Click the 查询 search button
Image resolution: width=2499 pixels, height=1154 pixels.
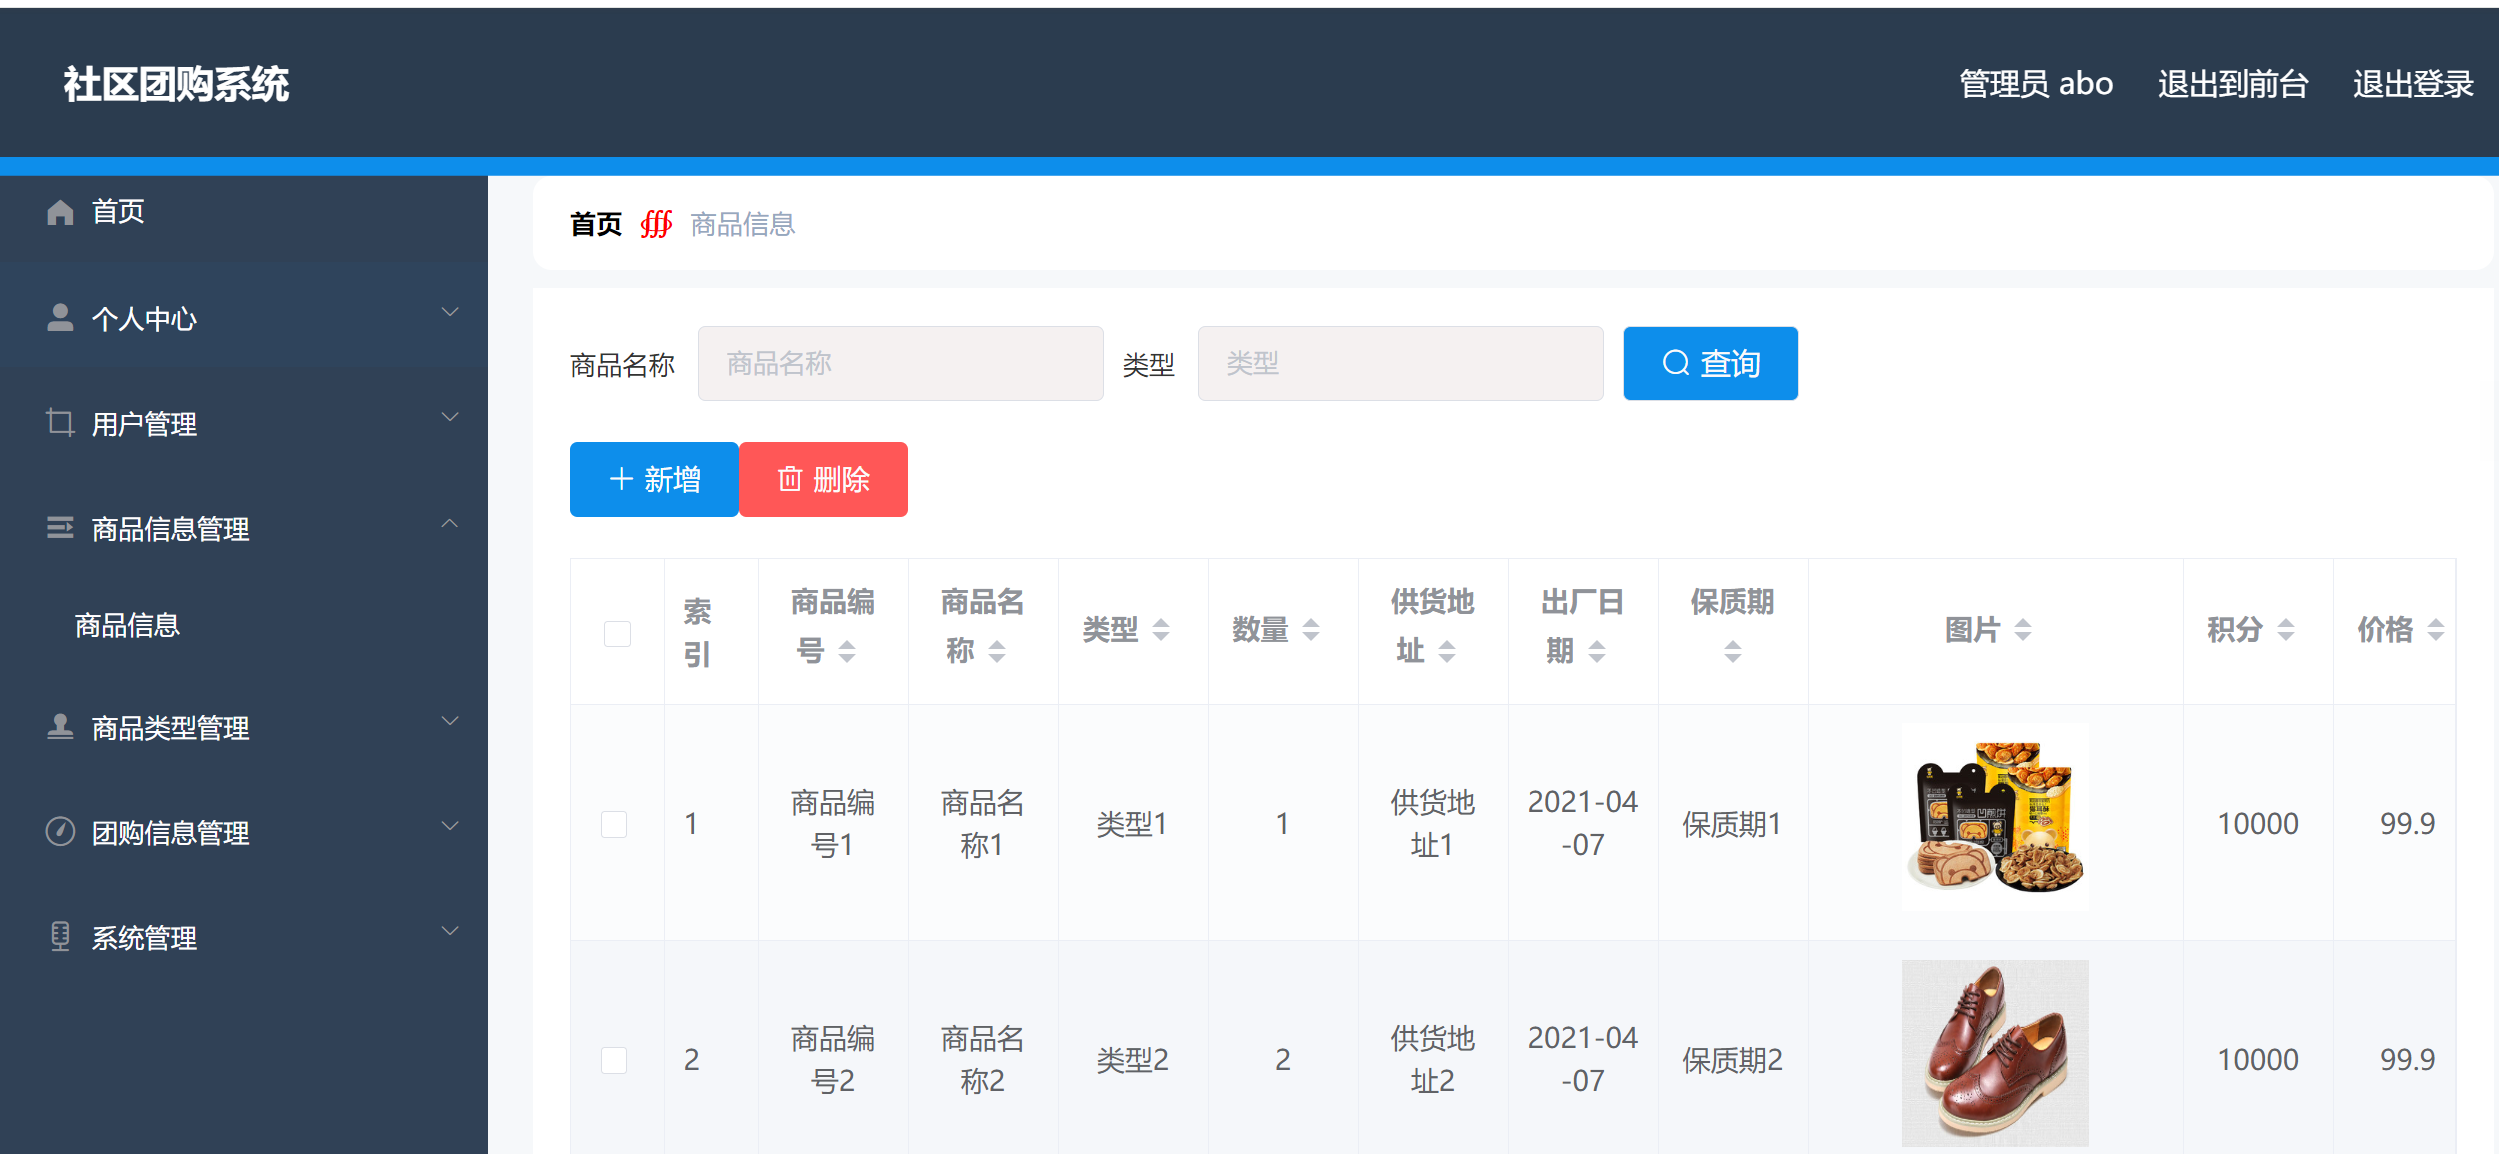pyautogui.click(x=1710, y=363)
